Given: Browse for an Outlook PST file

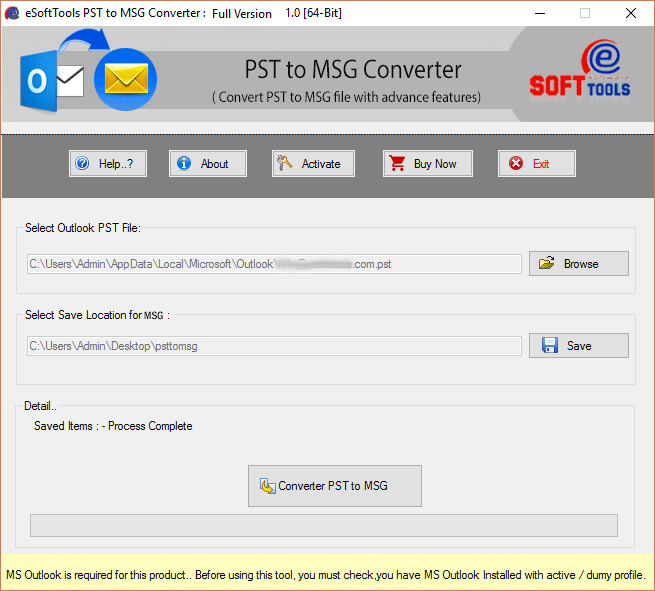Looking at the screenshot, I should click(x=579, y=264).
